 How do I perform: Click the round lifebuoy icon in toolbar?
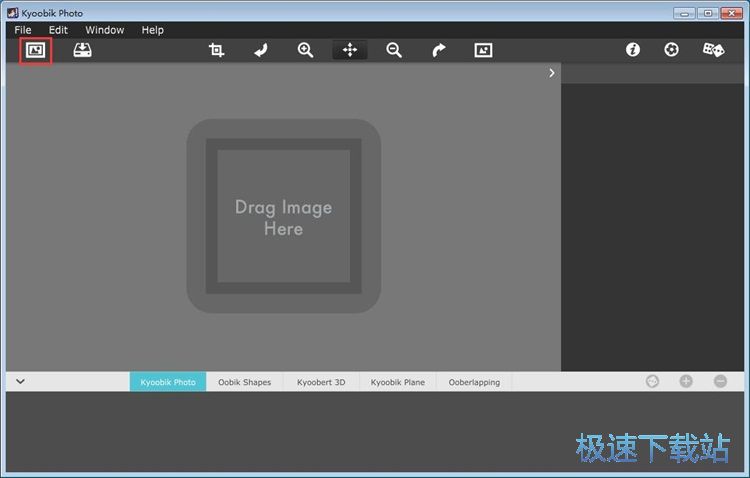pyautogui.click(x=671, y=50)
